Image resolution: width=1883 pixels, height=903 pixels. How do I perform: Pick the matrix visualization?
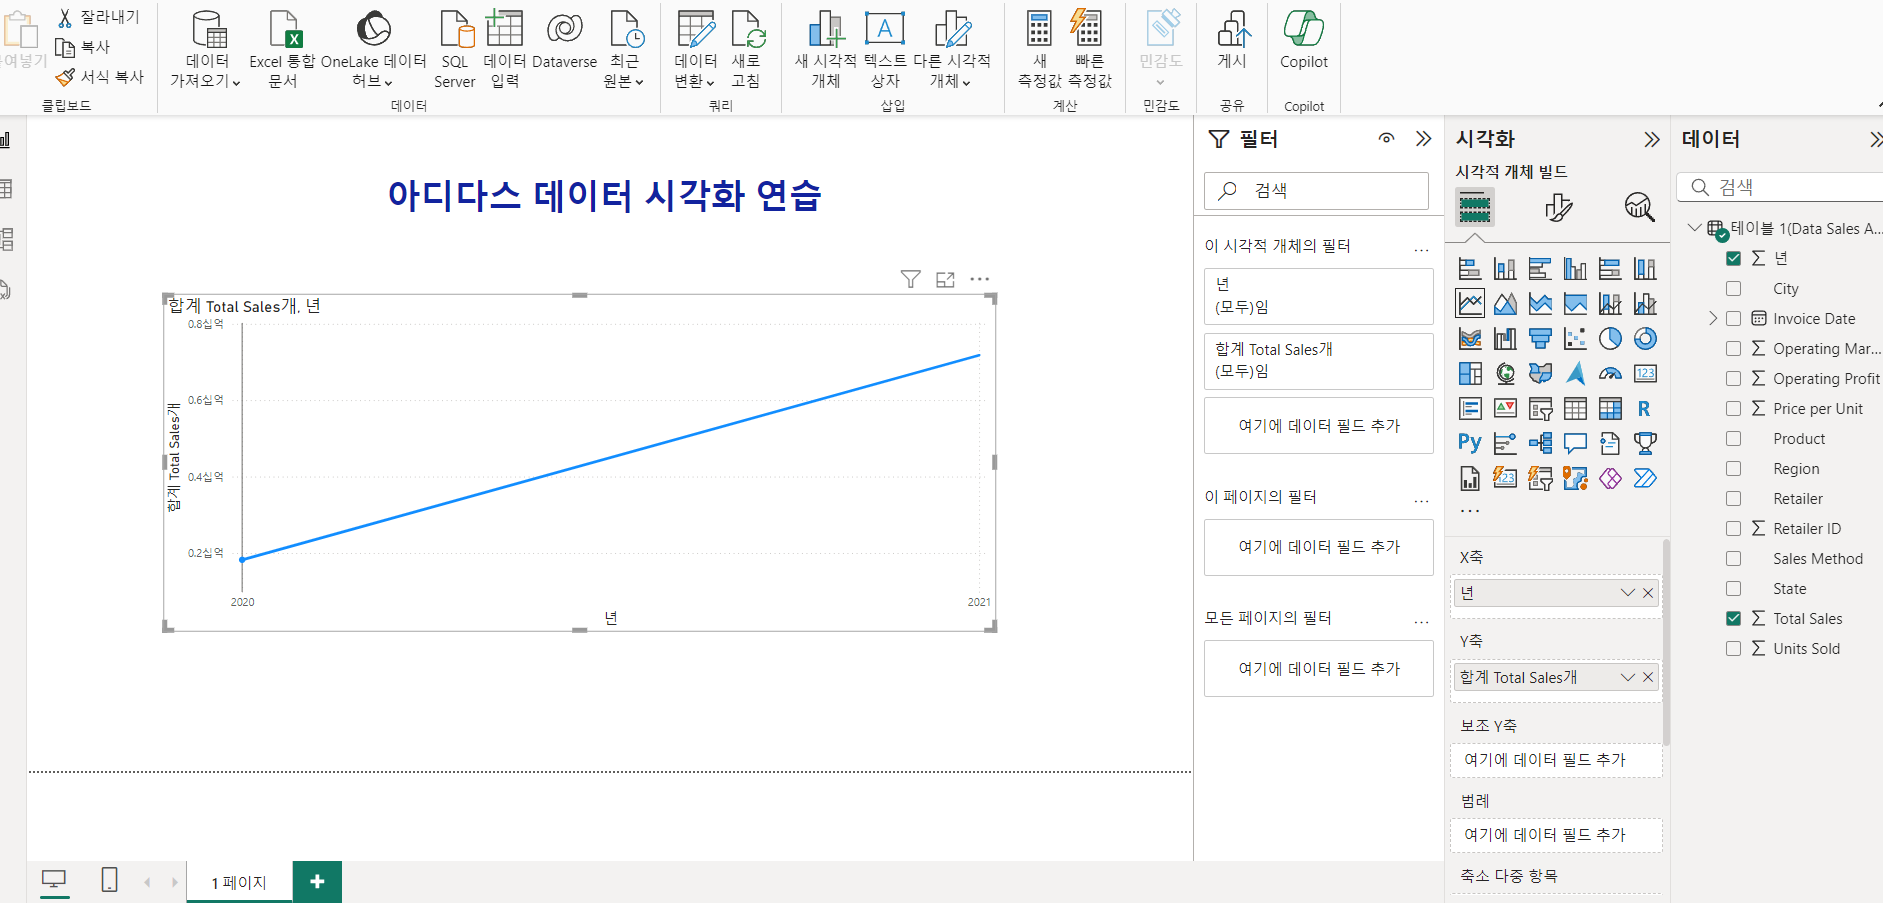[1610, 408]
